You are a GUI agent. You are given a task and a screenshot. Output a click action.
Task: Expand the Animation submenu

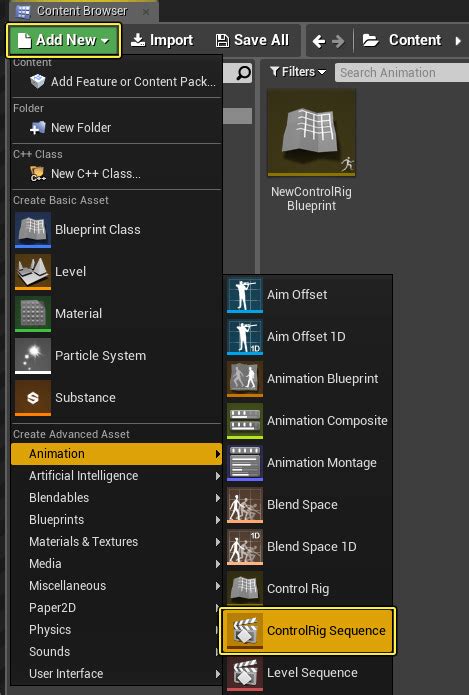tap(116, 454)
